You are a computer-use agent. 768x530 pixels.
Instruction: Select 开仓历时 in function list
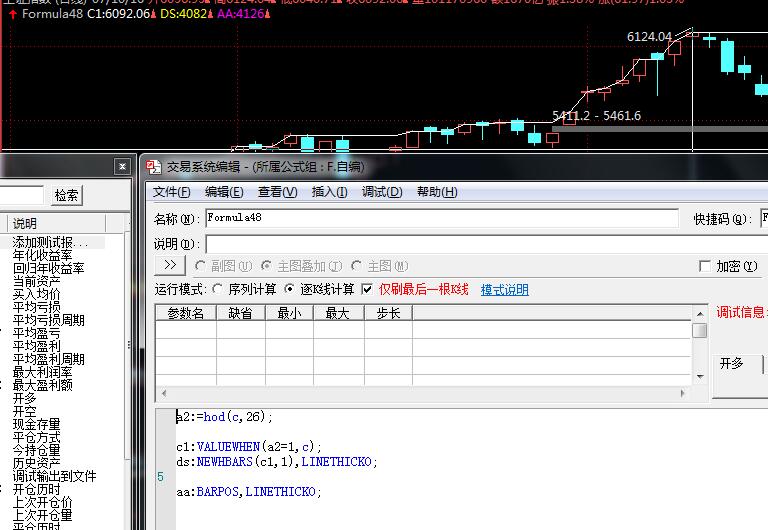pyautogui.click(x=36, y=489)
